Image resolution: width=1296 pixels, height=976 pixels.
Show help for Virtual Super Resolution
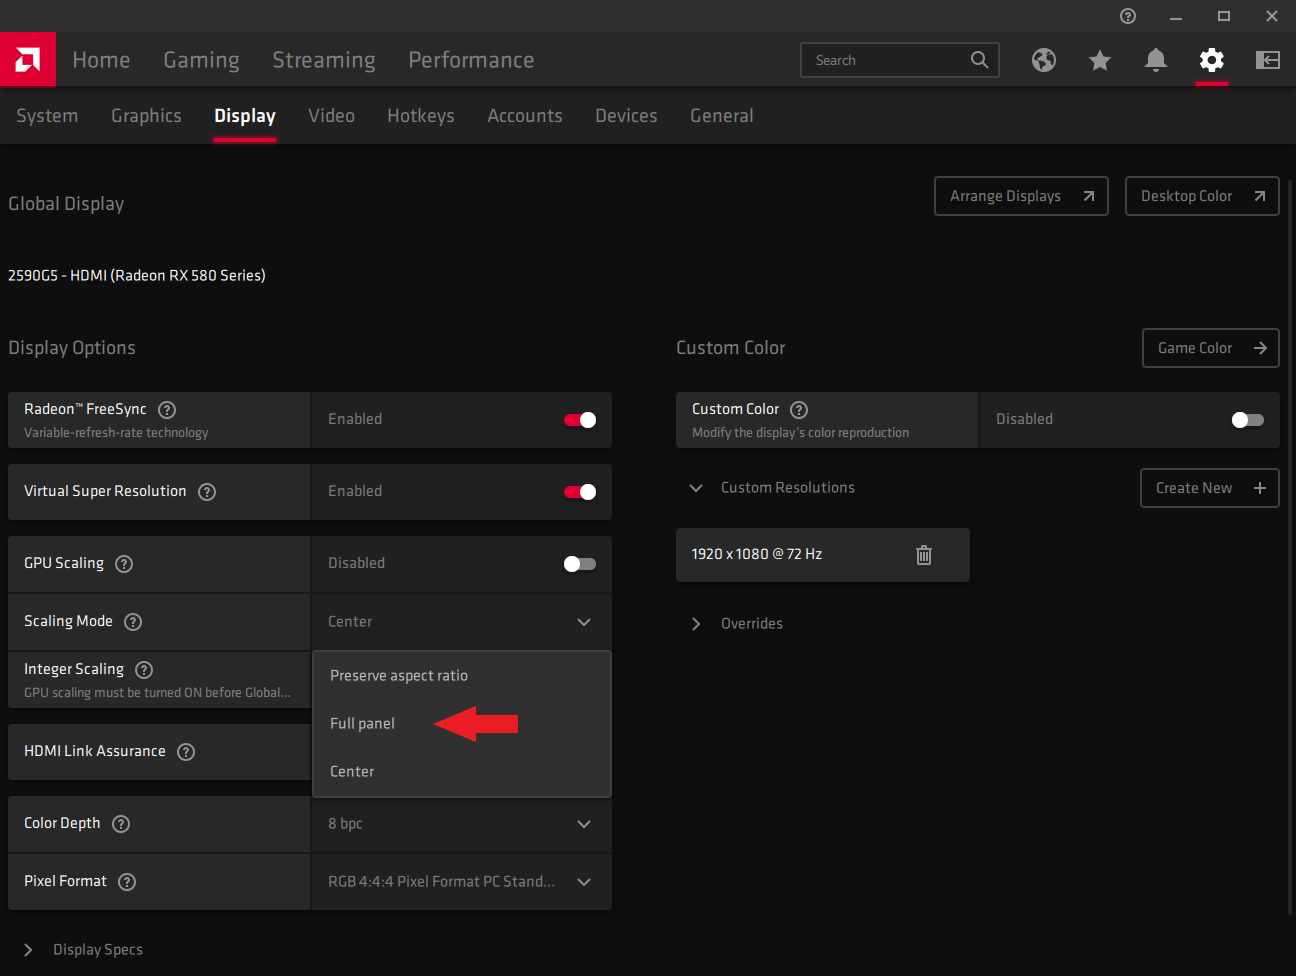(207, 491)
